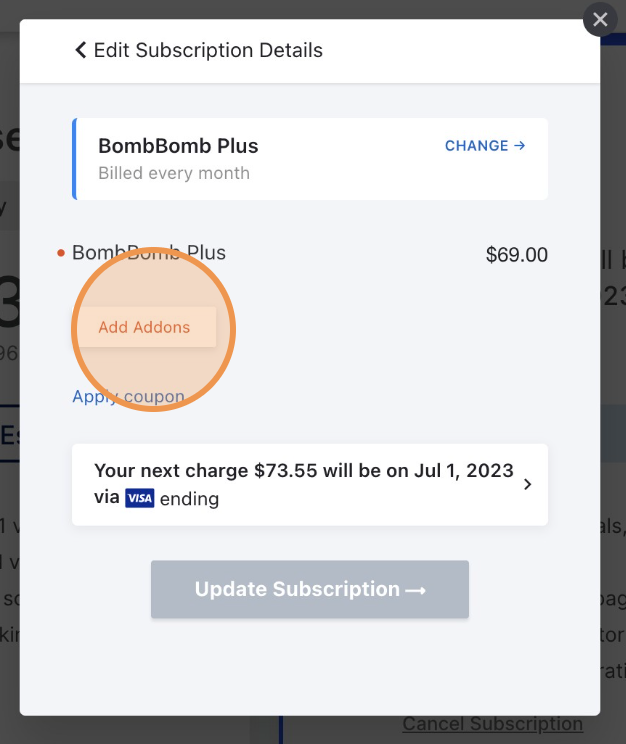Select the BombBomb Plus line item

click(x=149, y=252)
